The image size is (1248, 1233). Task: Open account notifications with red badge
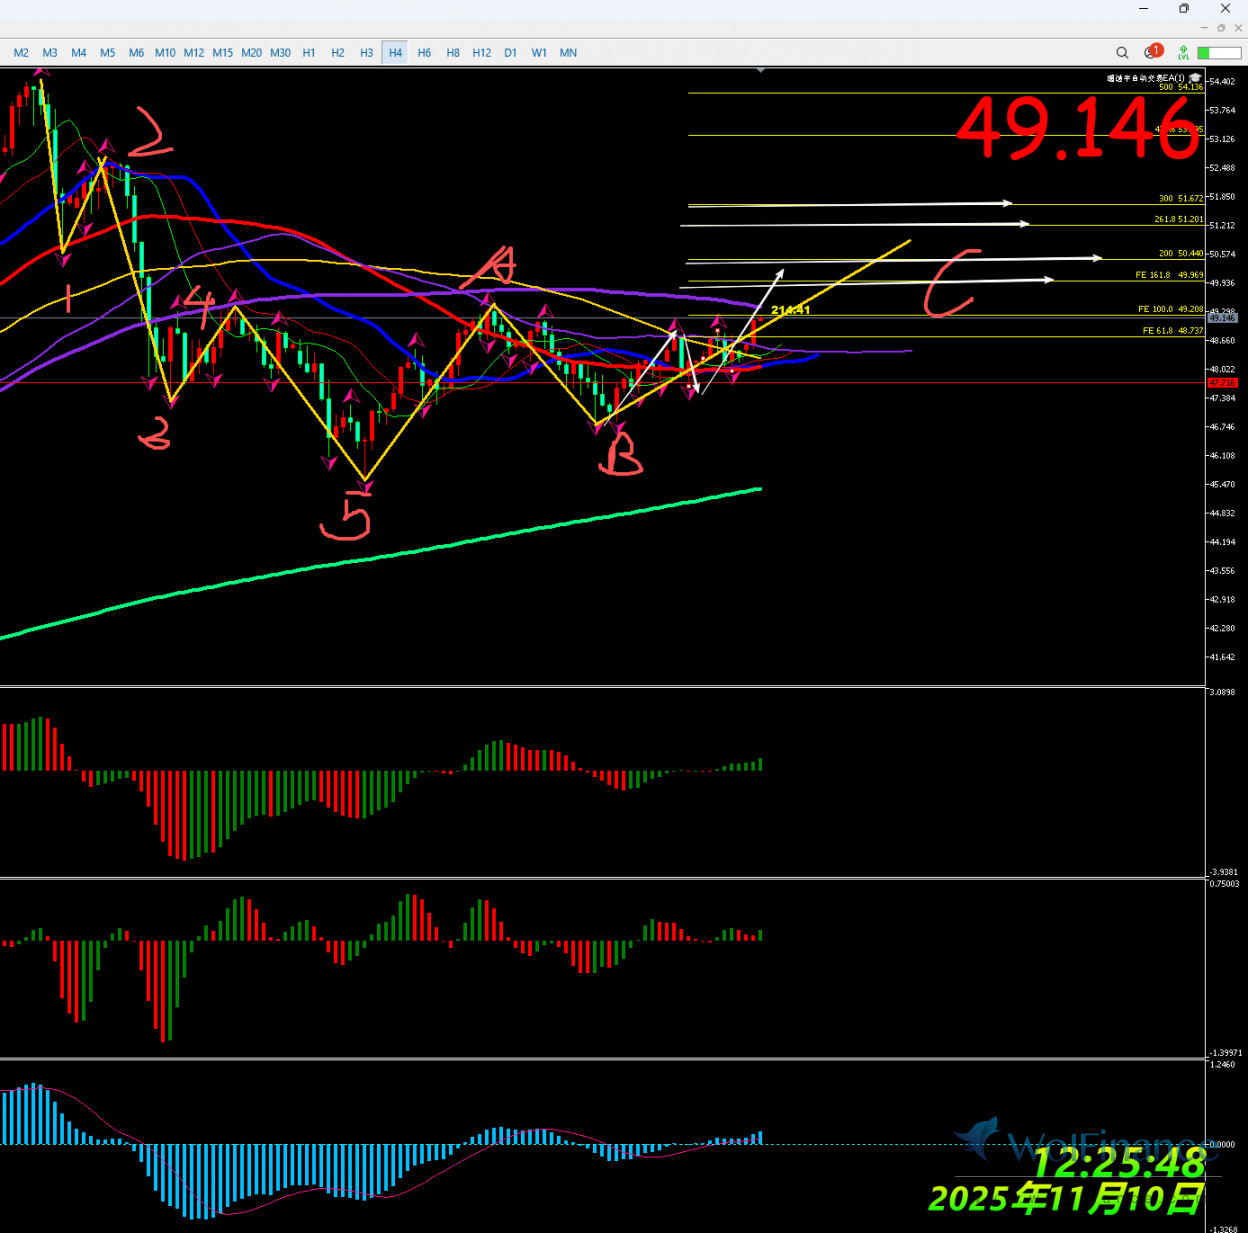(x=1152, y=52)
